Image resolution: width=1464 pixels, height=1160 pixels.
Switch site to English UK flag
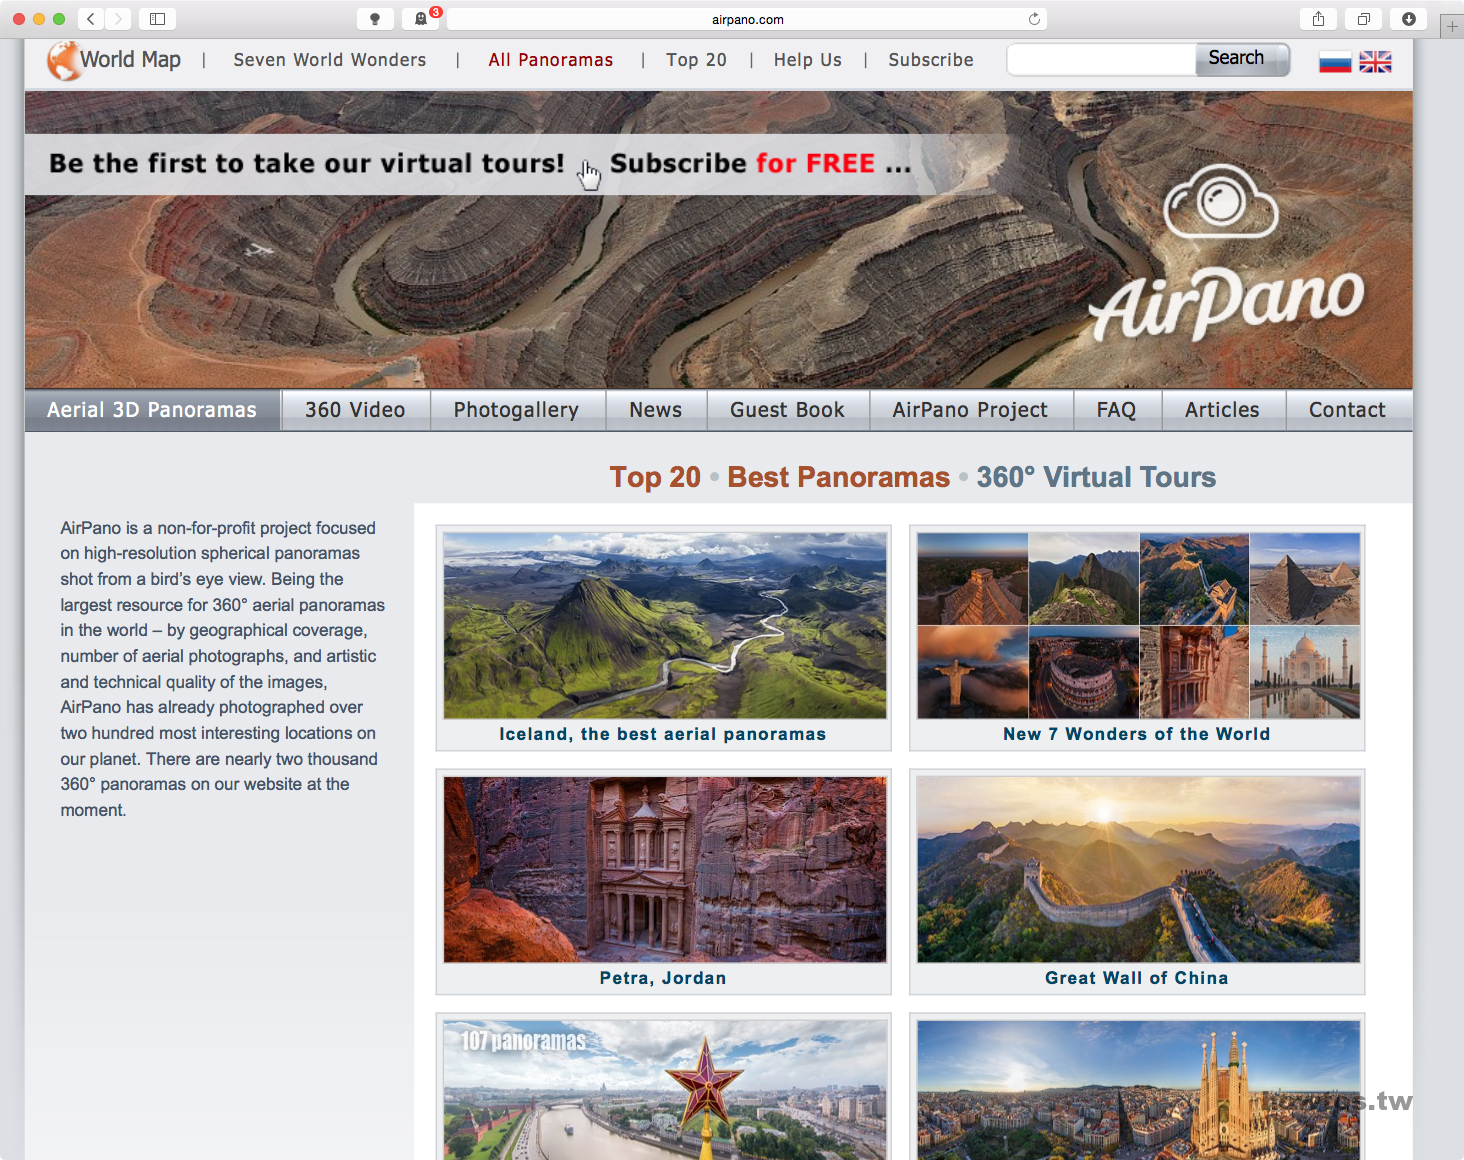[1375, 62]
